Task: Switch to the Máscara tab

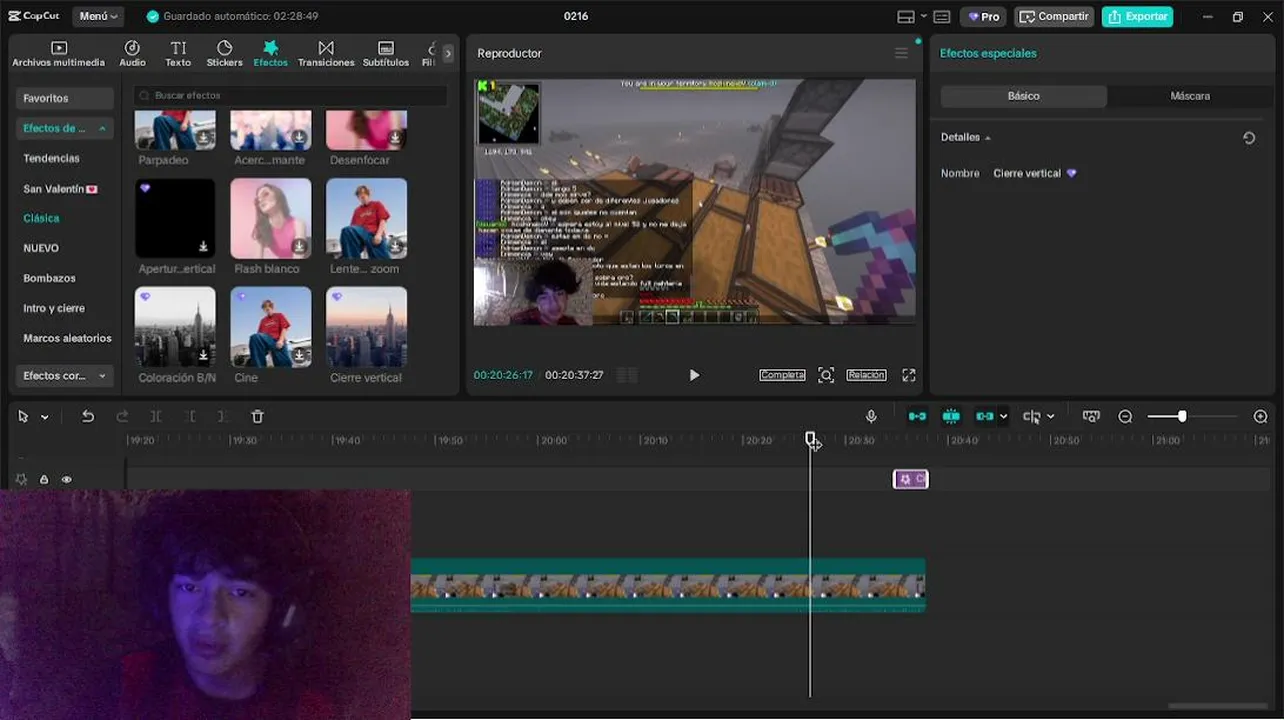Action: tap(1190, 96)
